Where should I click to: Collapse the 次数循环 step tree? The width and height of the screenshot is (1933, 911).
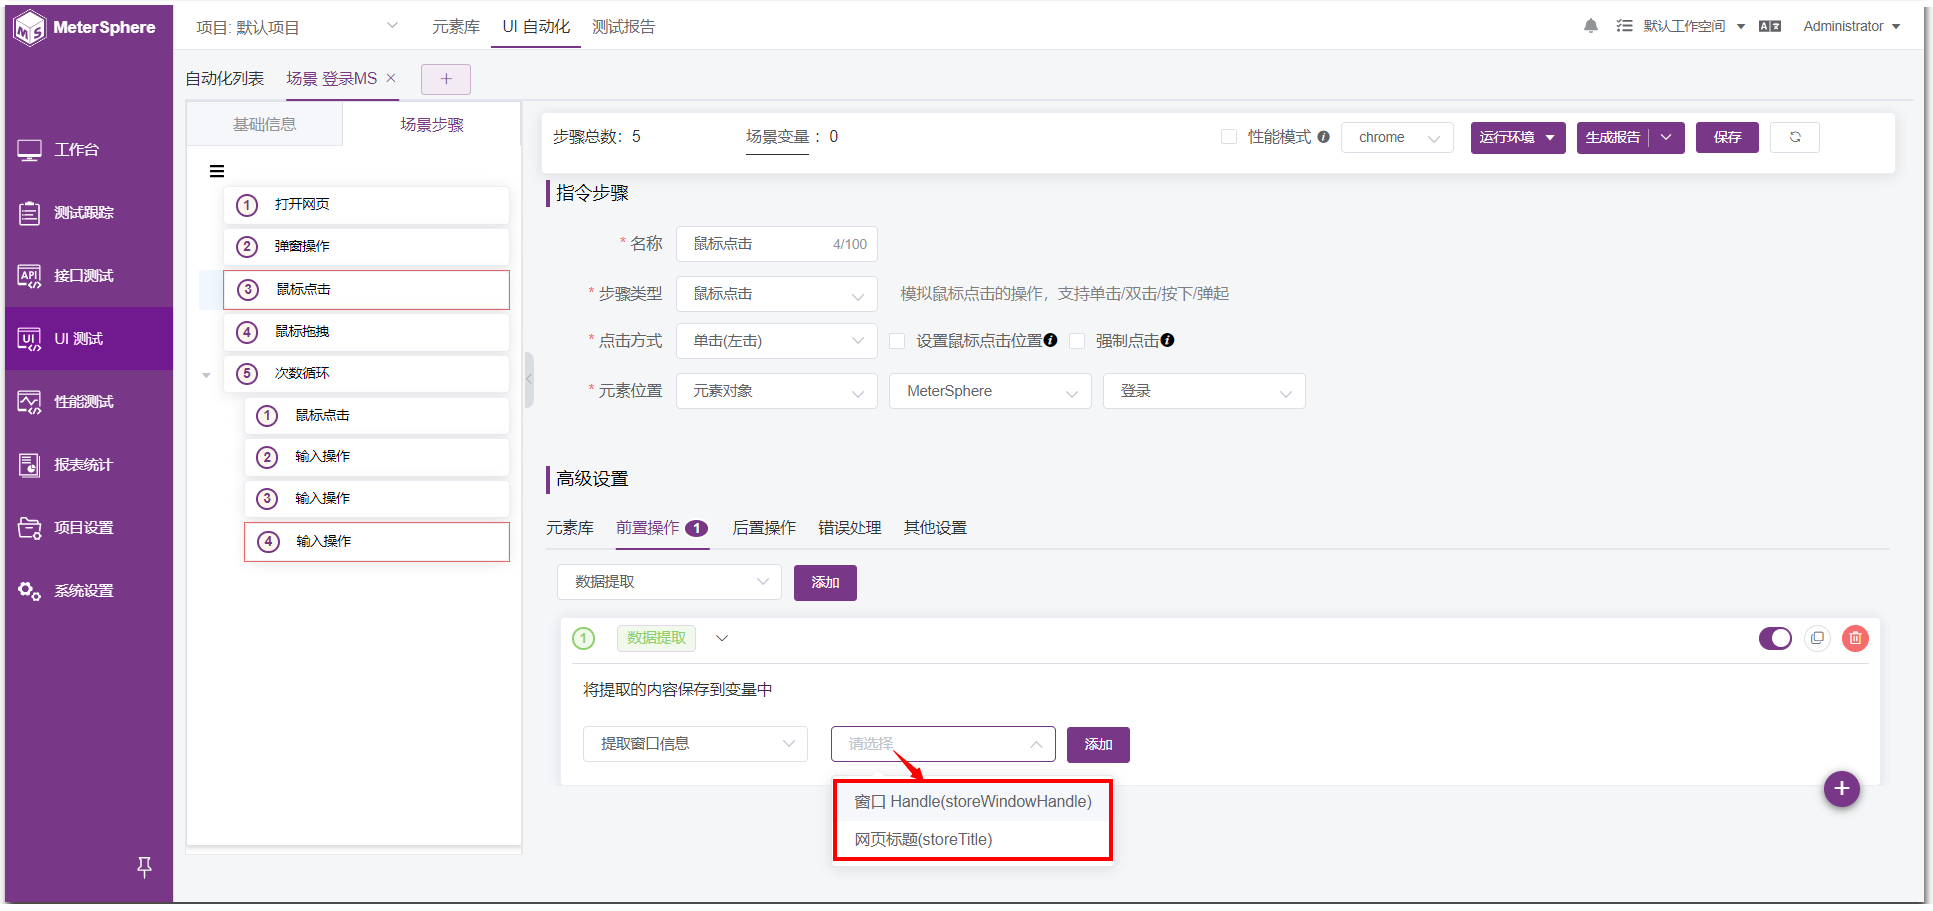tap(206, 375)
